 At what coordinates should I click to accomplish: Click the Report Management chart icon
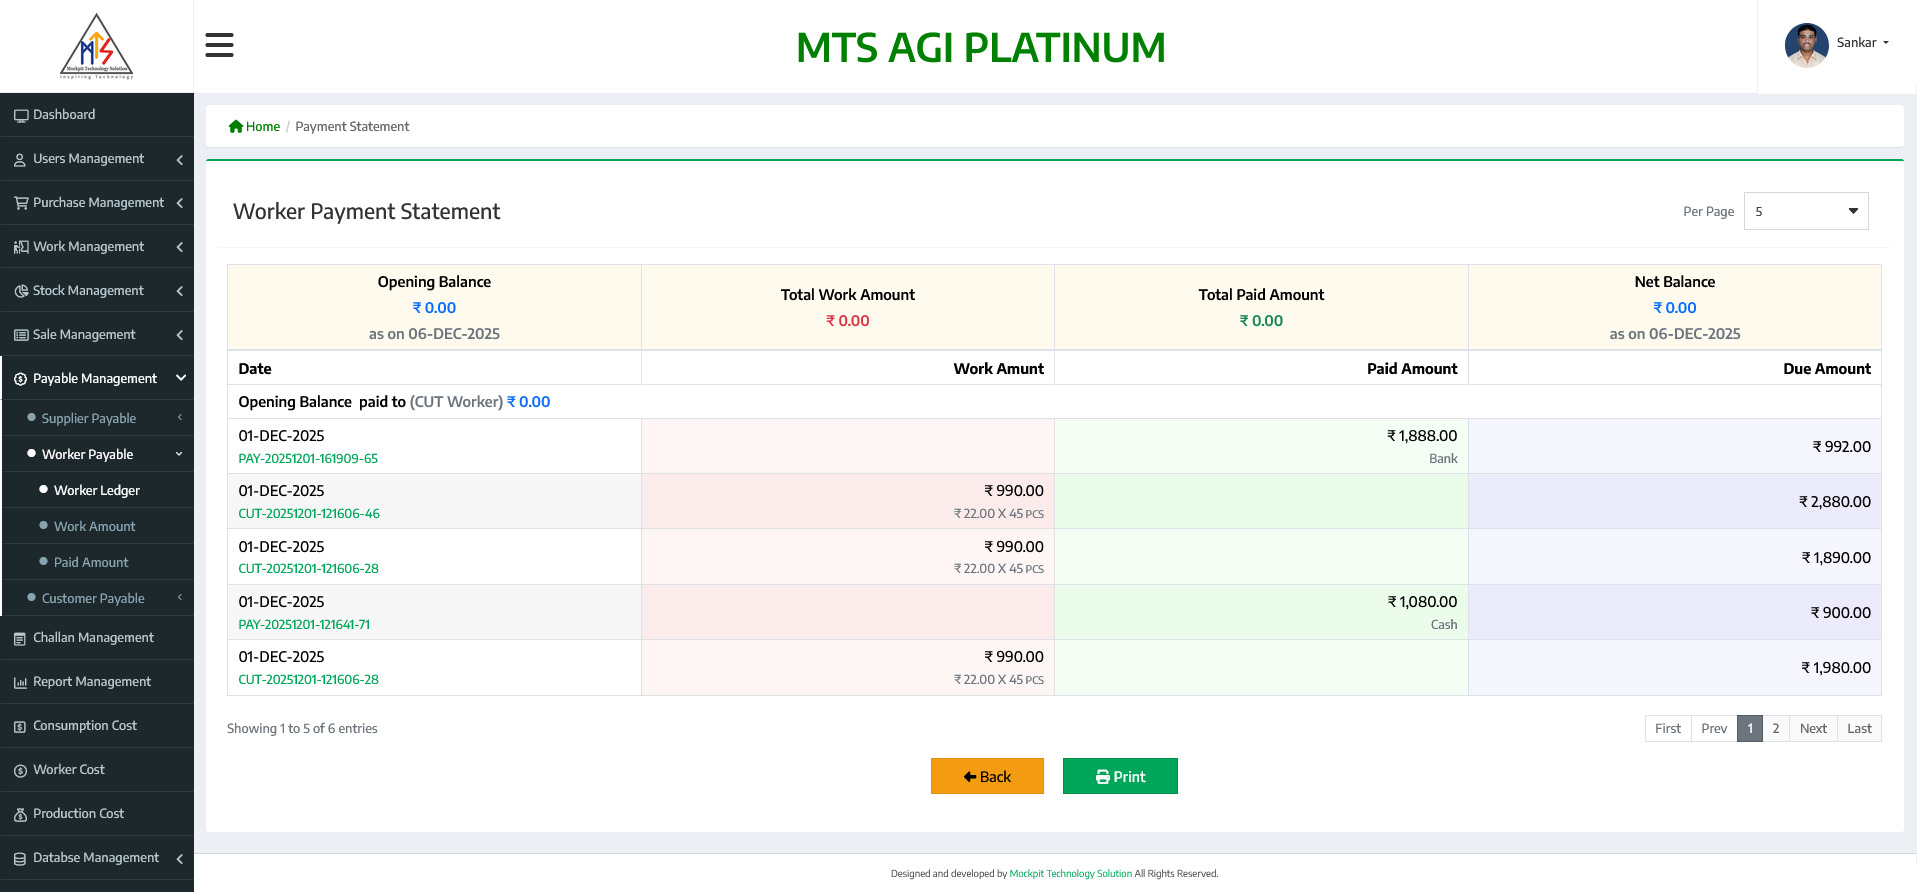[x=20, y=683]
